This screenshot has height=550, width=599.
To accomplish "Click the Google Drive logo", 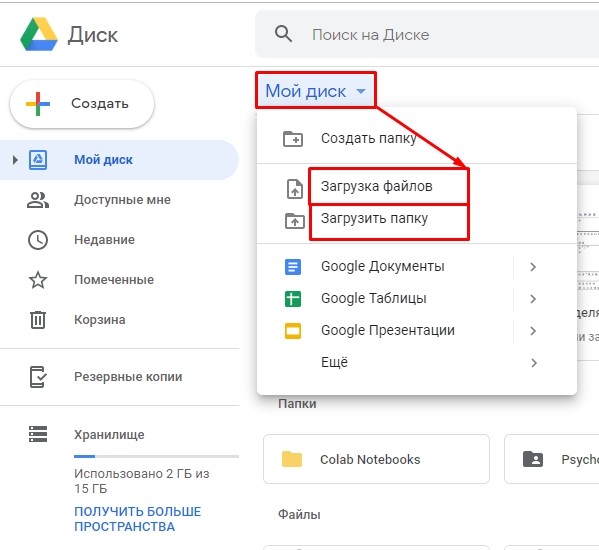I will pyautogui.click(x=39, y=34).
